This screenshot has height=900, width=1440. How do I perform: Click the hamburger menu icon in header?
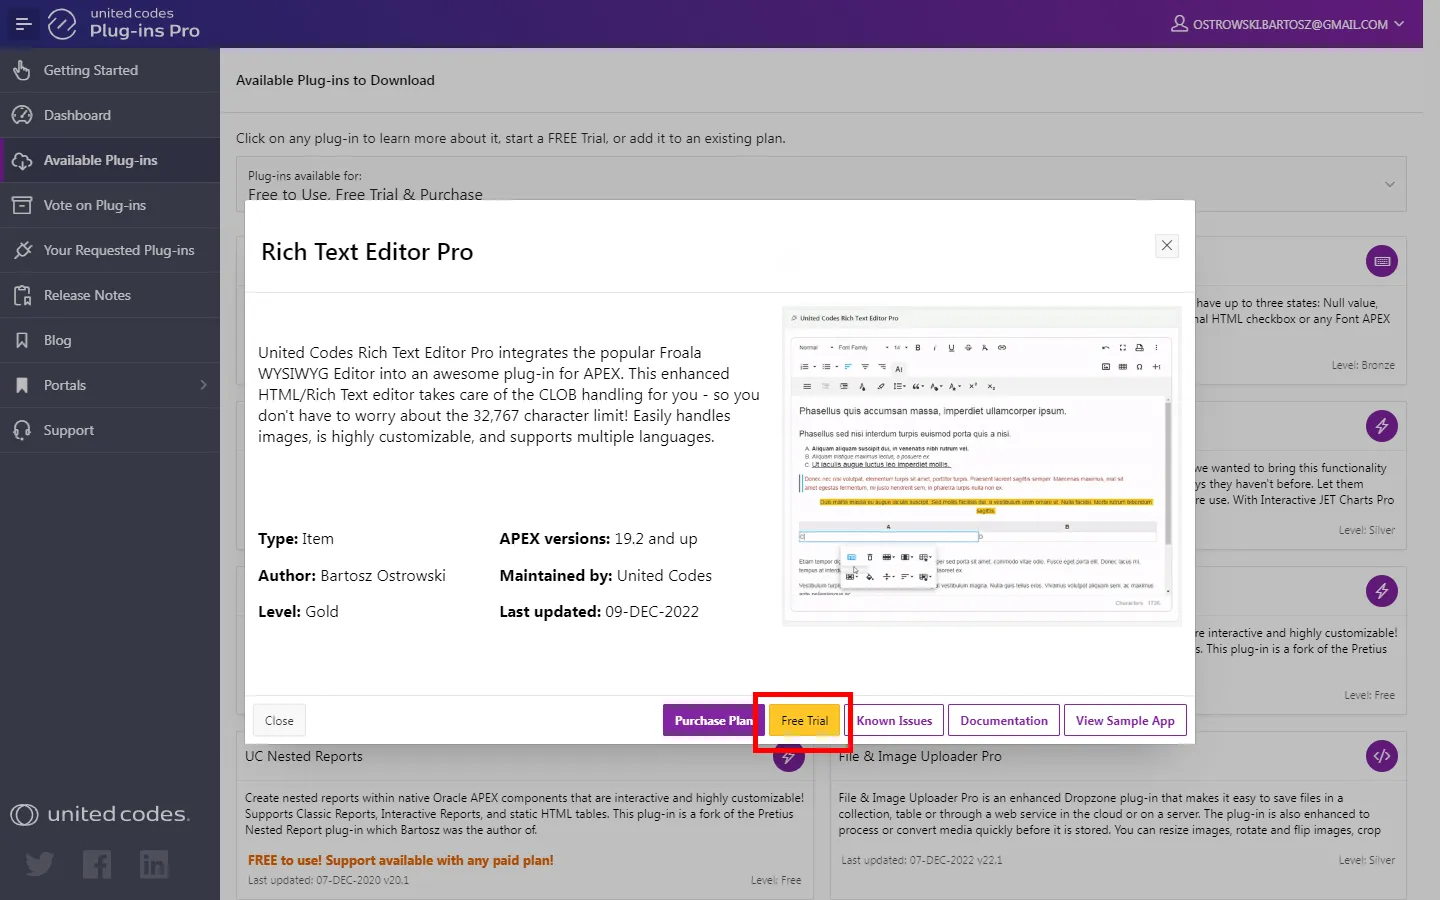(23, 24)
